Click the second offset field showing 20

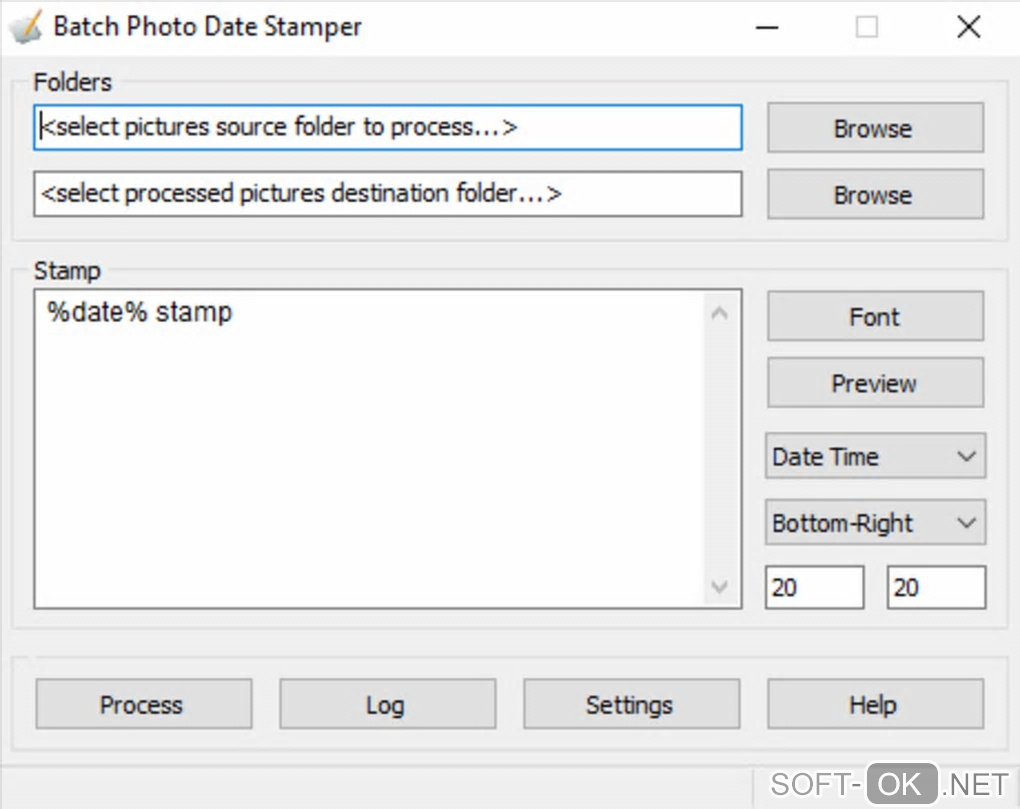point(936,587)
